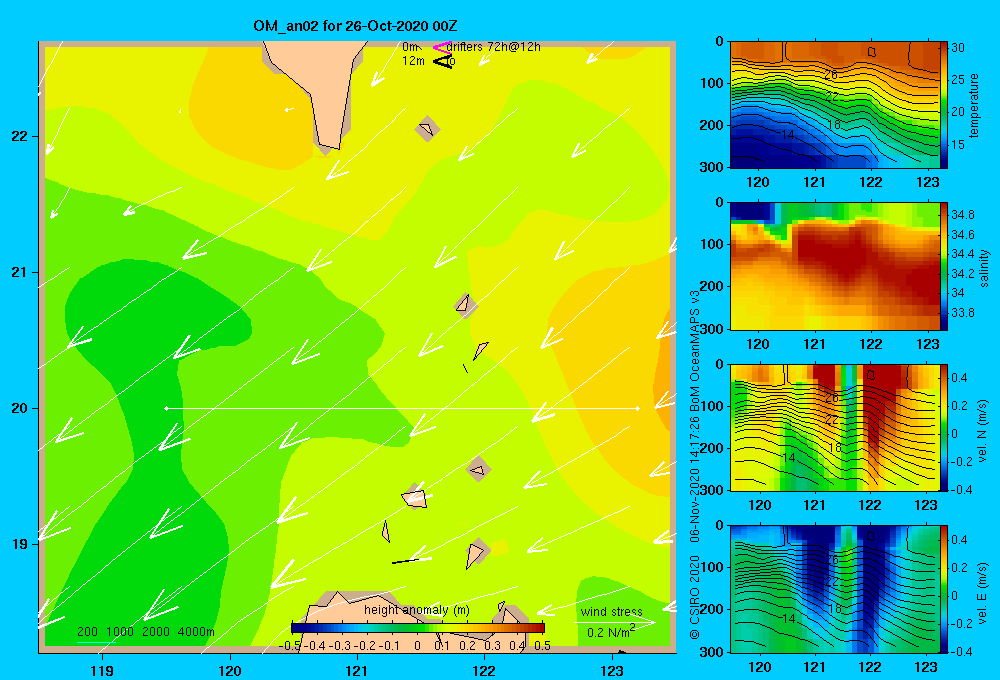The width and height of the screenshot is (1000, 680).
Task: Click the 'temperature' colorbar label
Action: (x=974, y=105)
